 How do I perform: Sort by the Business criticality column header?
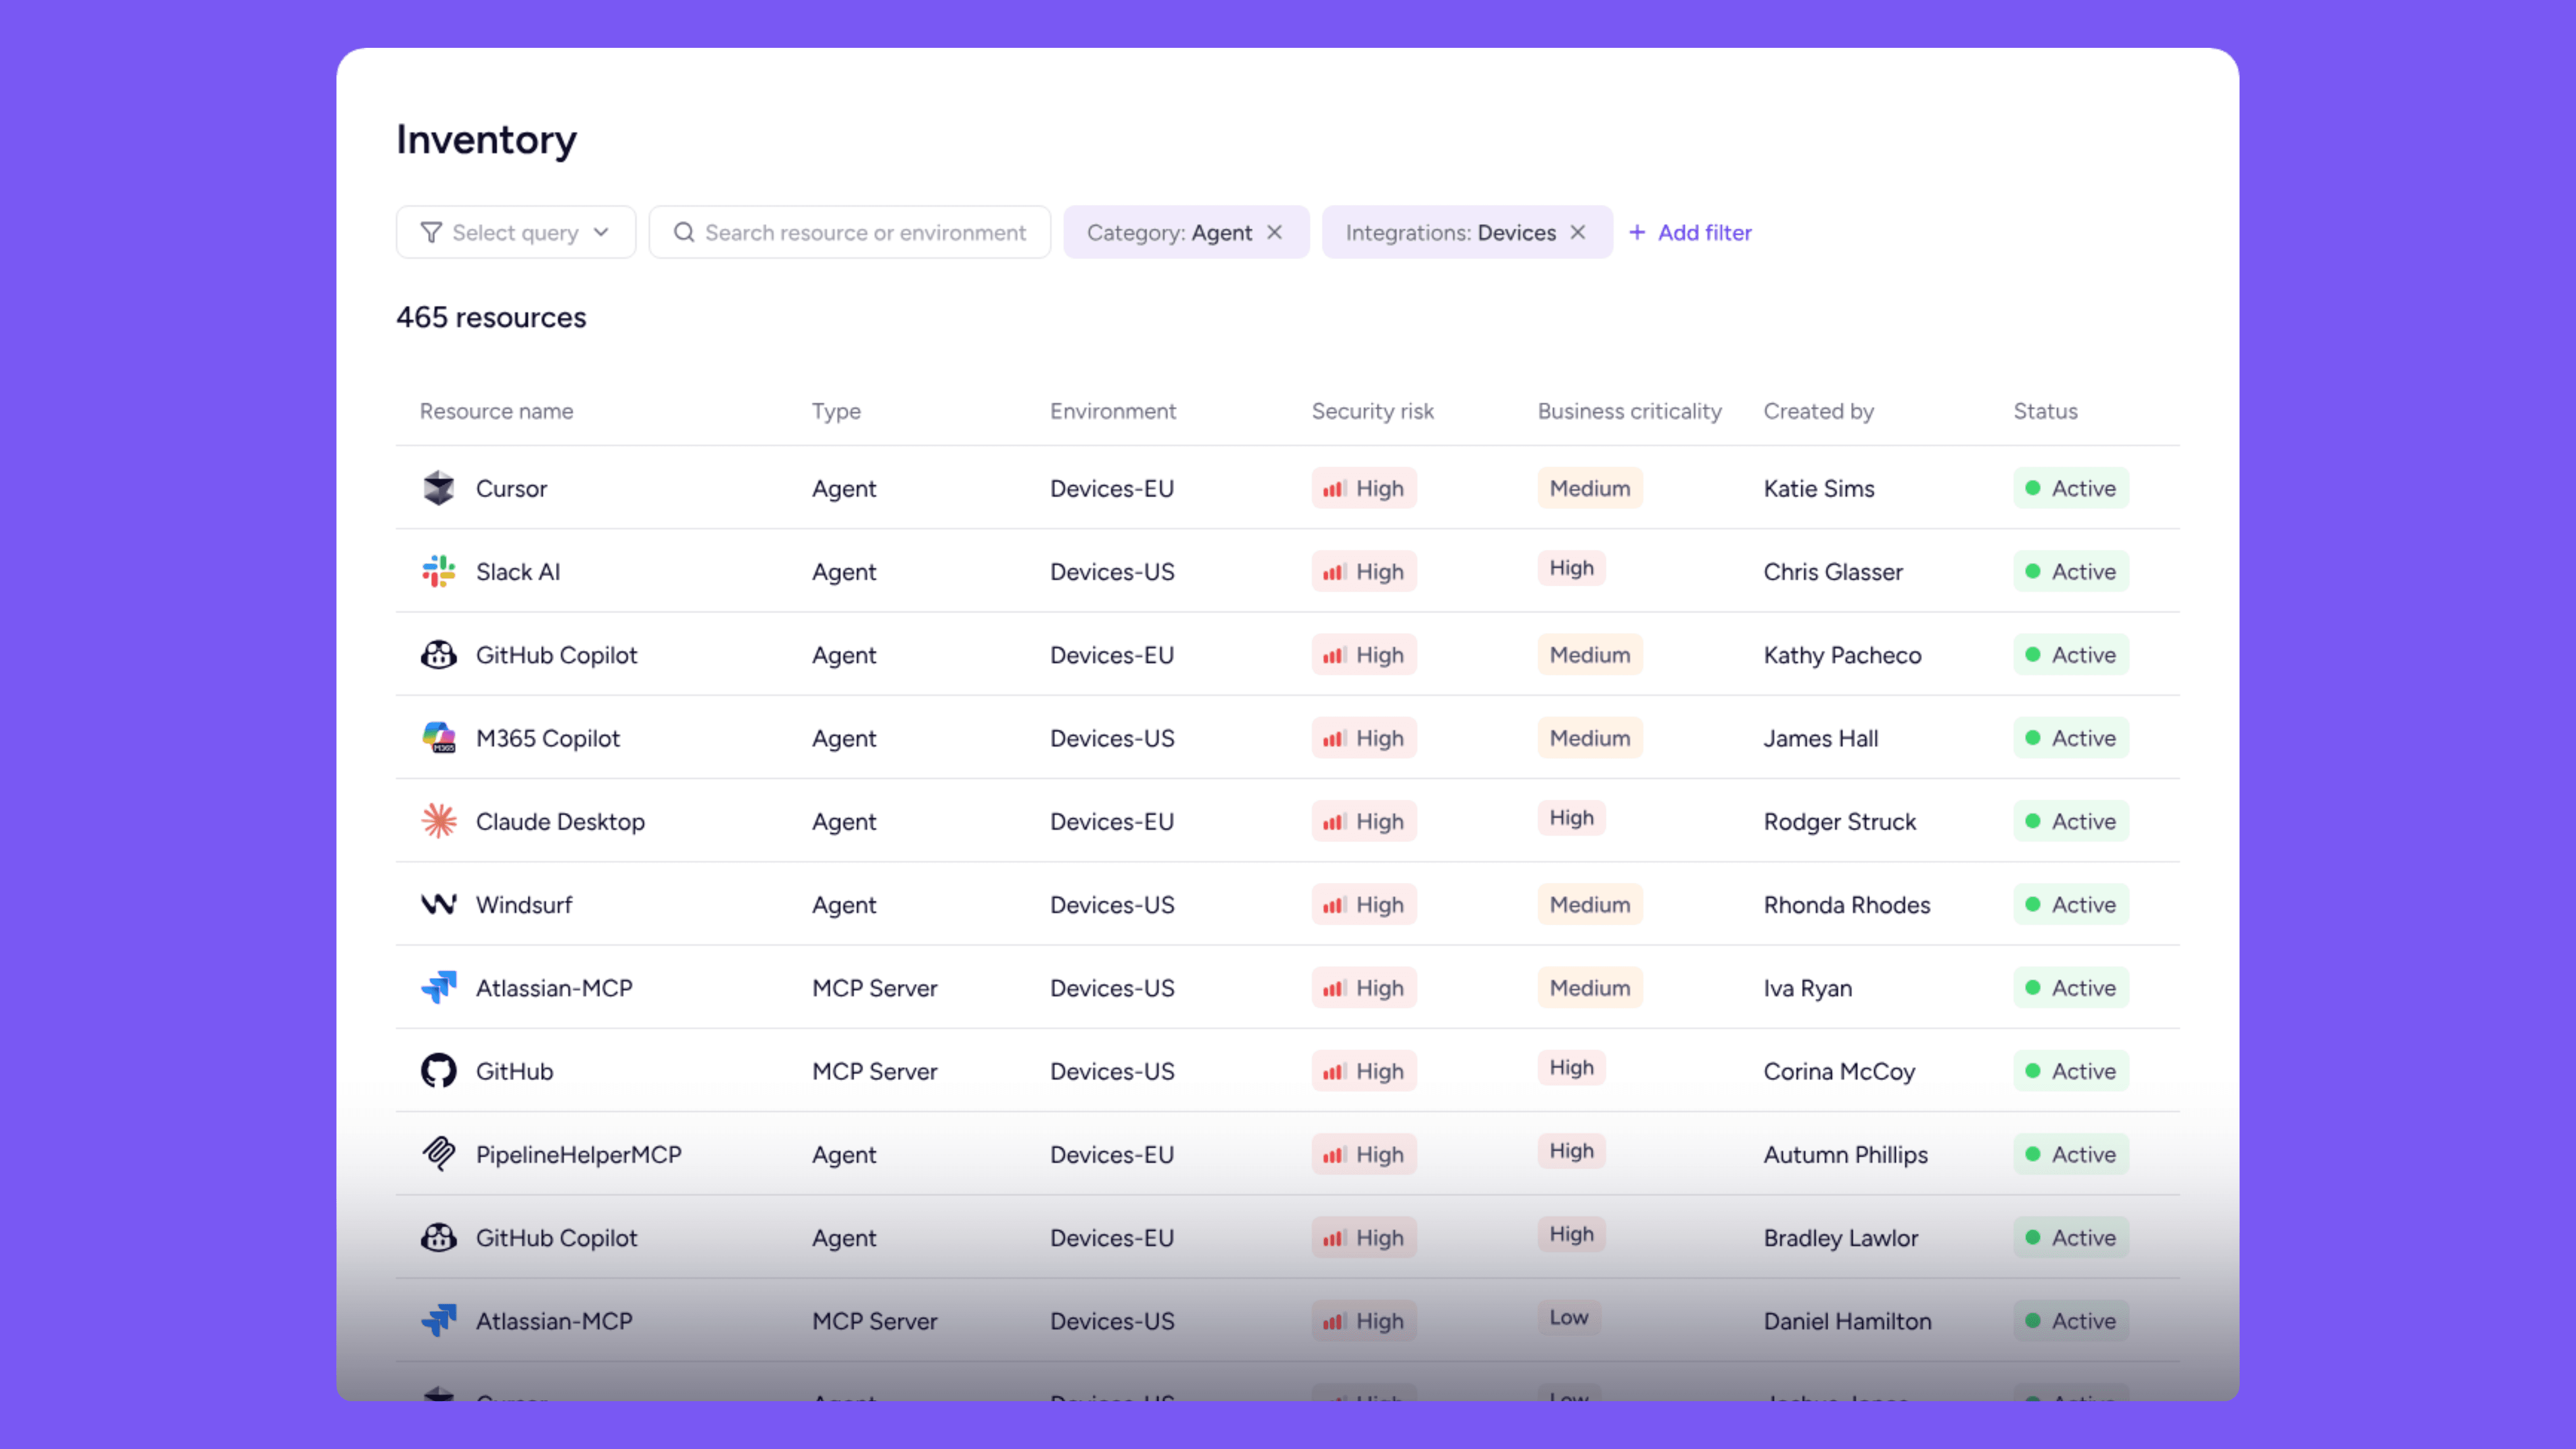[1629, 411]
